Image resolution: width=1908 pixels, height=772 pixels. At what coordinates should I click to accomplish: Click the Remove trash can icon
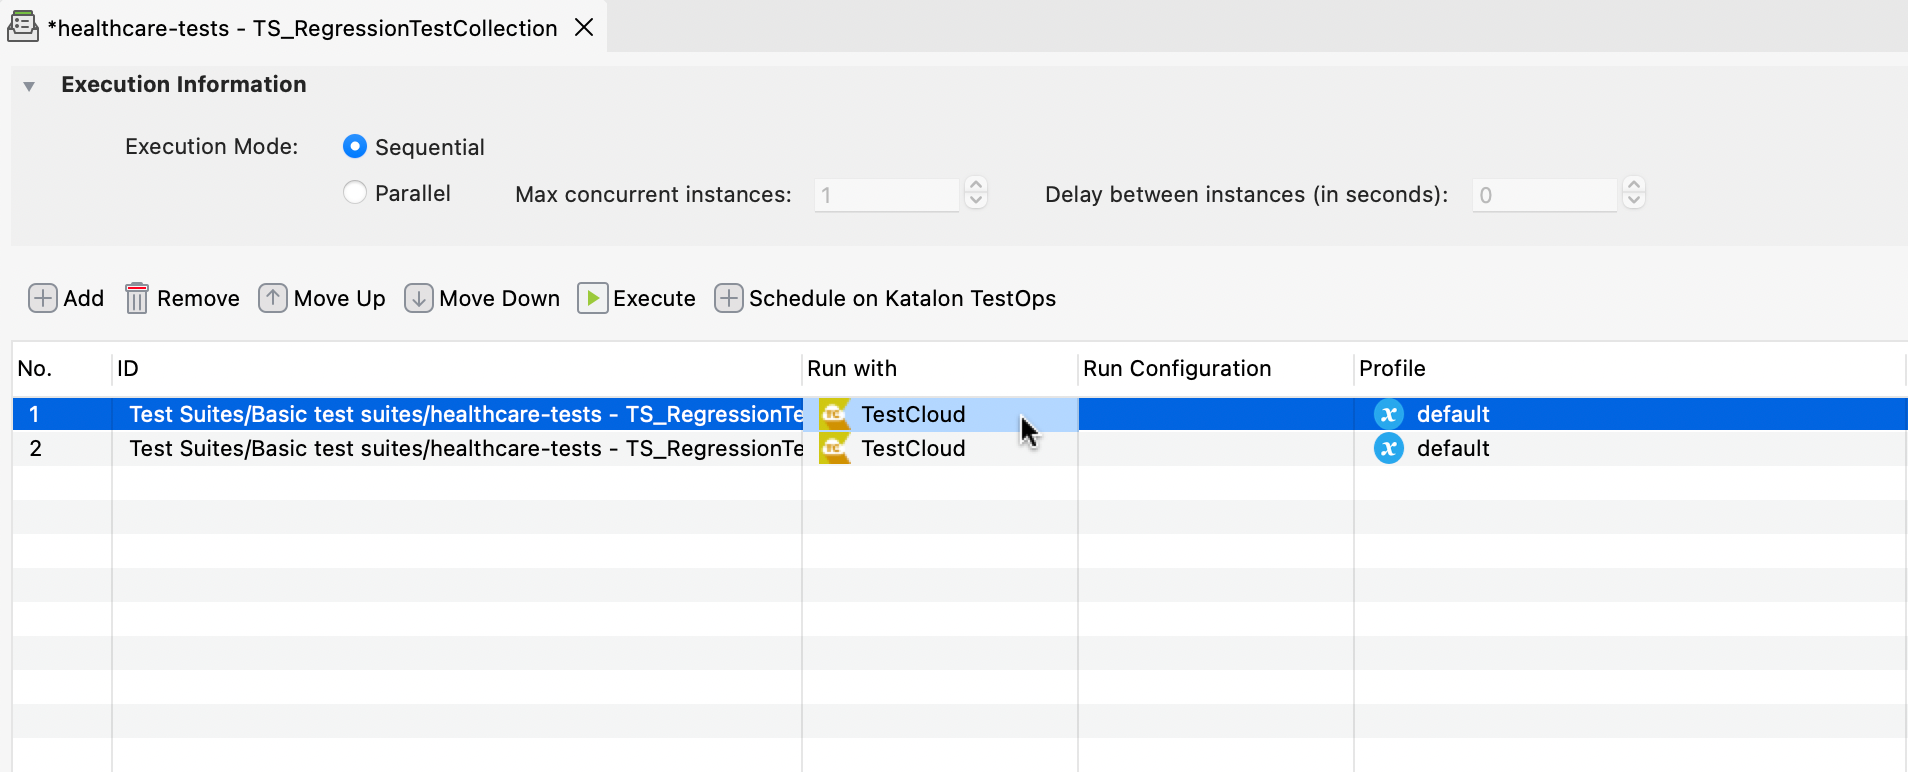[x=137, y=299]
